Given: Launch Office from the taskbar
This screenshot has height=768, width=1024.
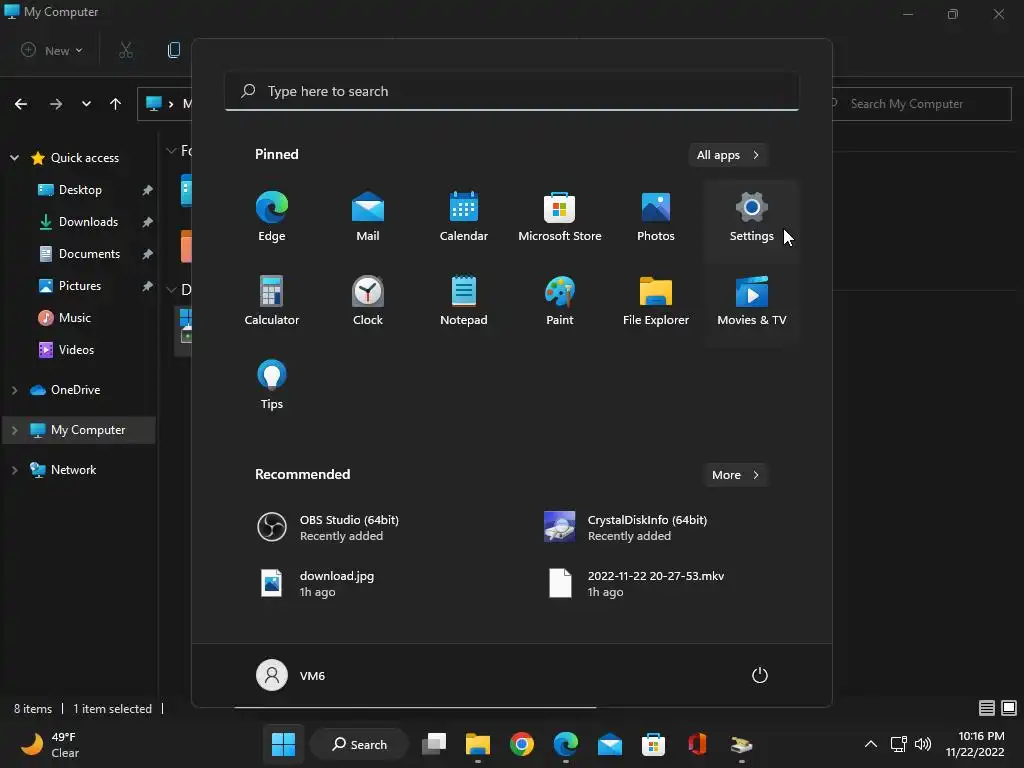Looking at the screenshot, I should click(x=697, y=744).
